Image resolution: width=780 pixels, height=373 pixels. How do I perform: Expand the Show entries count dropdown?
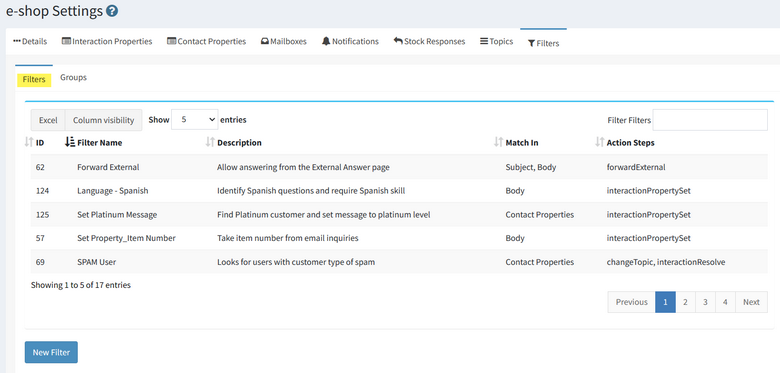(x=195, y=120)
